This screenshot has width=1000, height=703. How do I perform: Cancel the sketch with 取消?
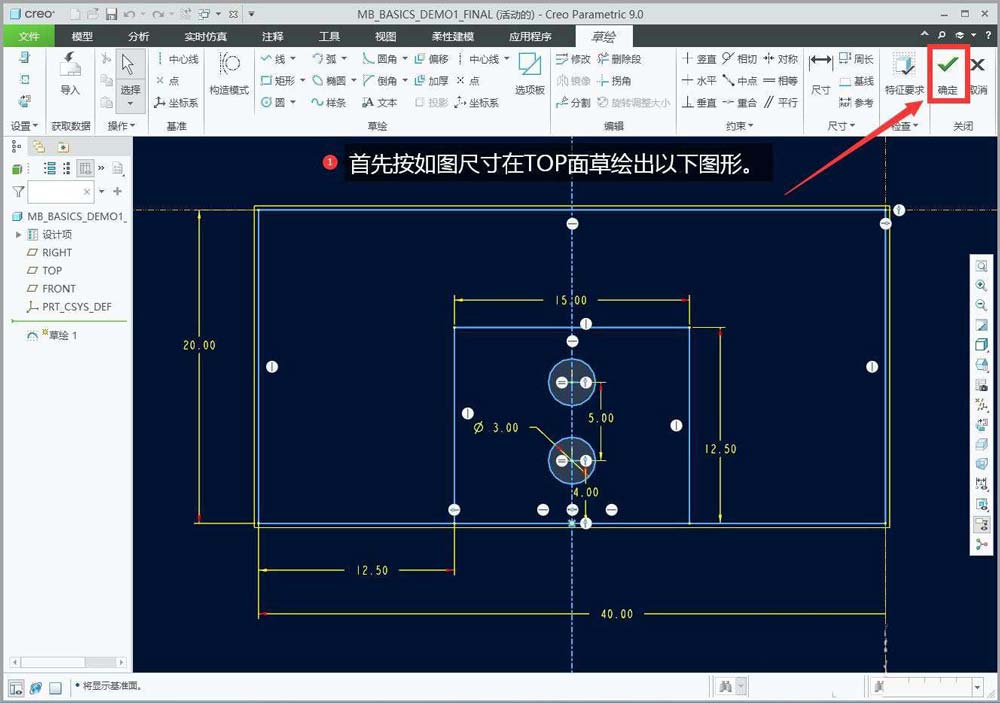click(978, 73)
